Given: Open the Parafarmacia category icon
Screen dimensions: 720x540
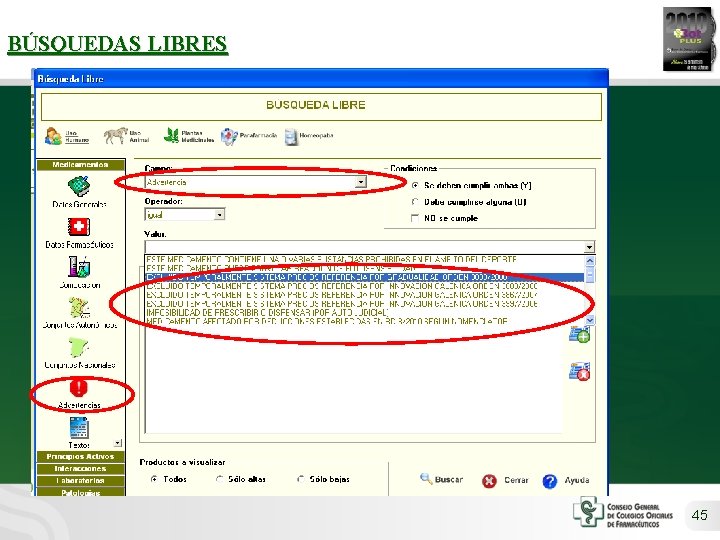Looking at the screenshot, I should 229,136.
